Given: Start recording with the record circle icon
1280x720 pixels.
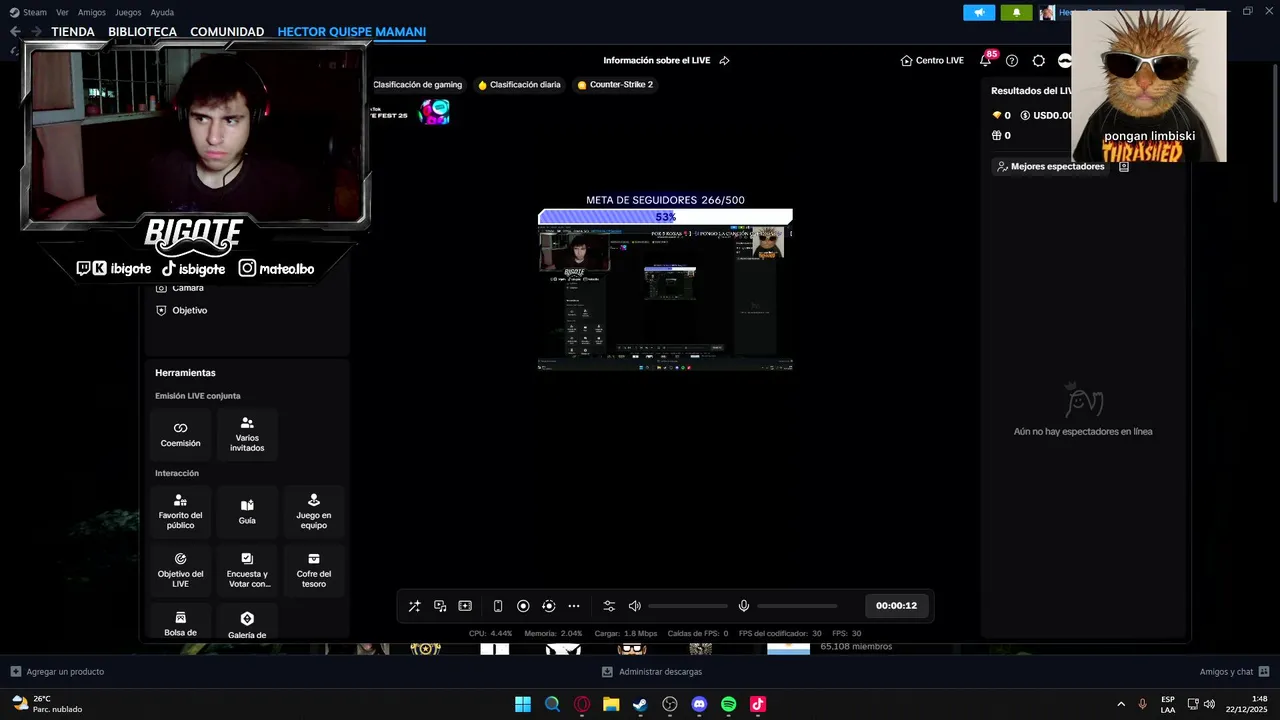Looking at the screenshot, I should point(523,606).
